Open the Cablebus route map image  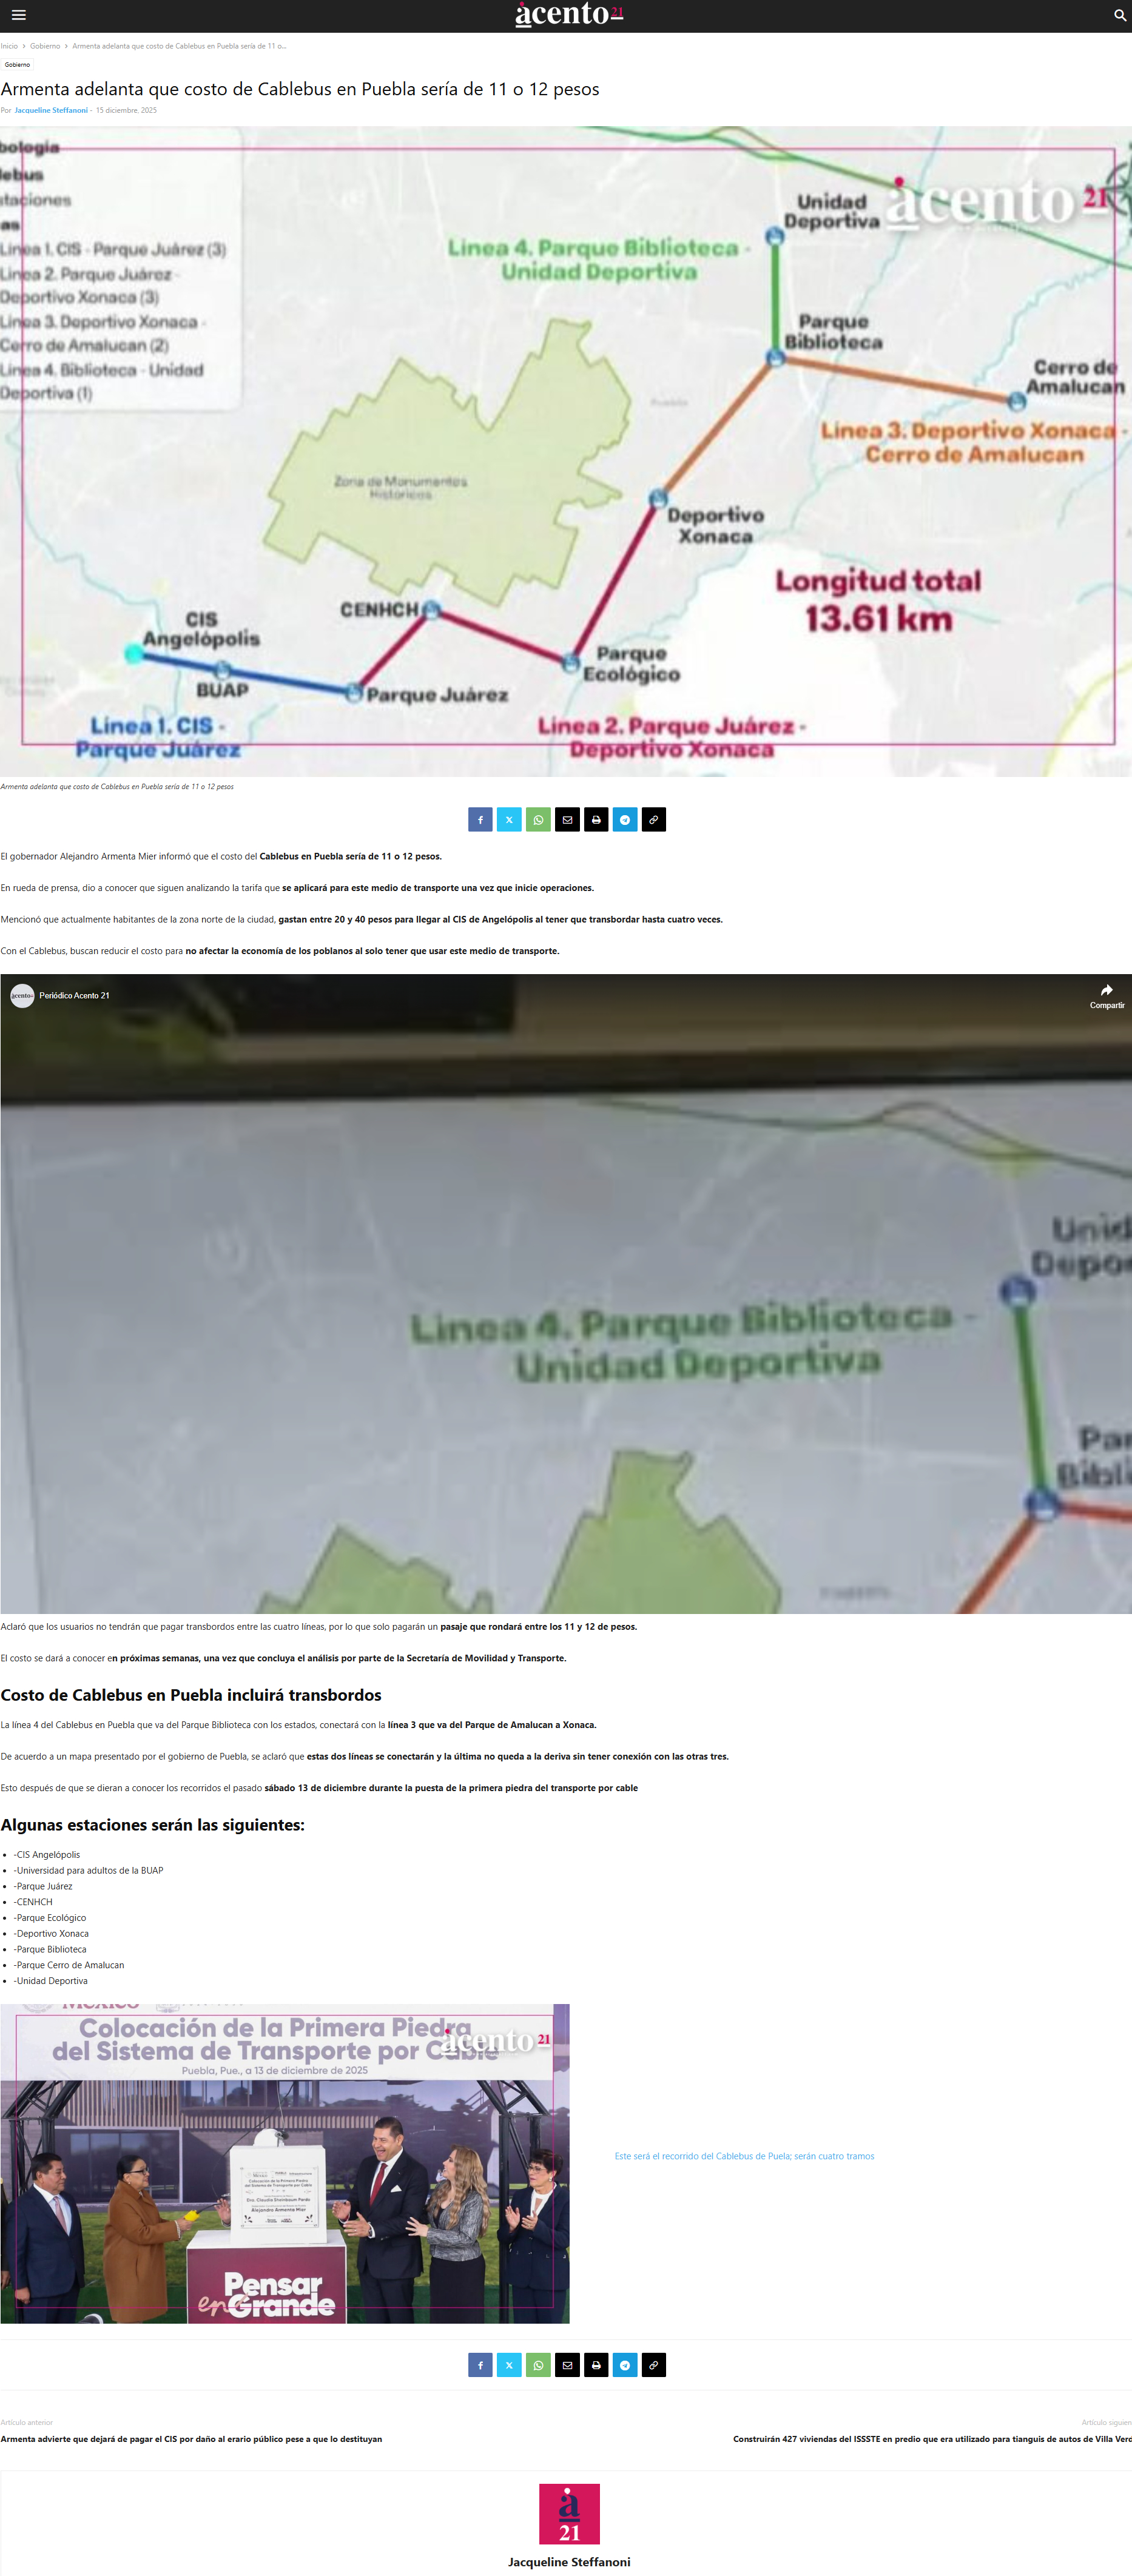[x=566, y=451]
